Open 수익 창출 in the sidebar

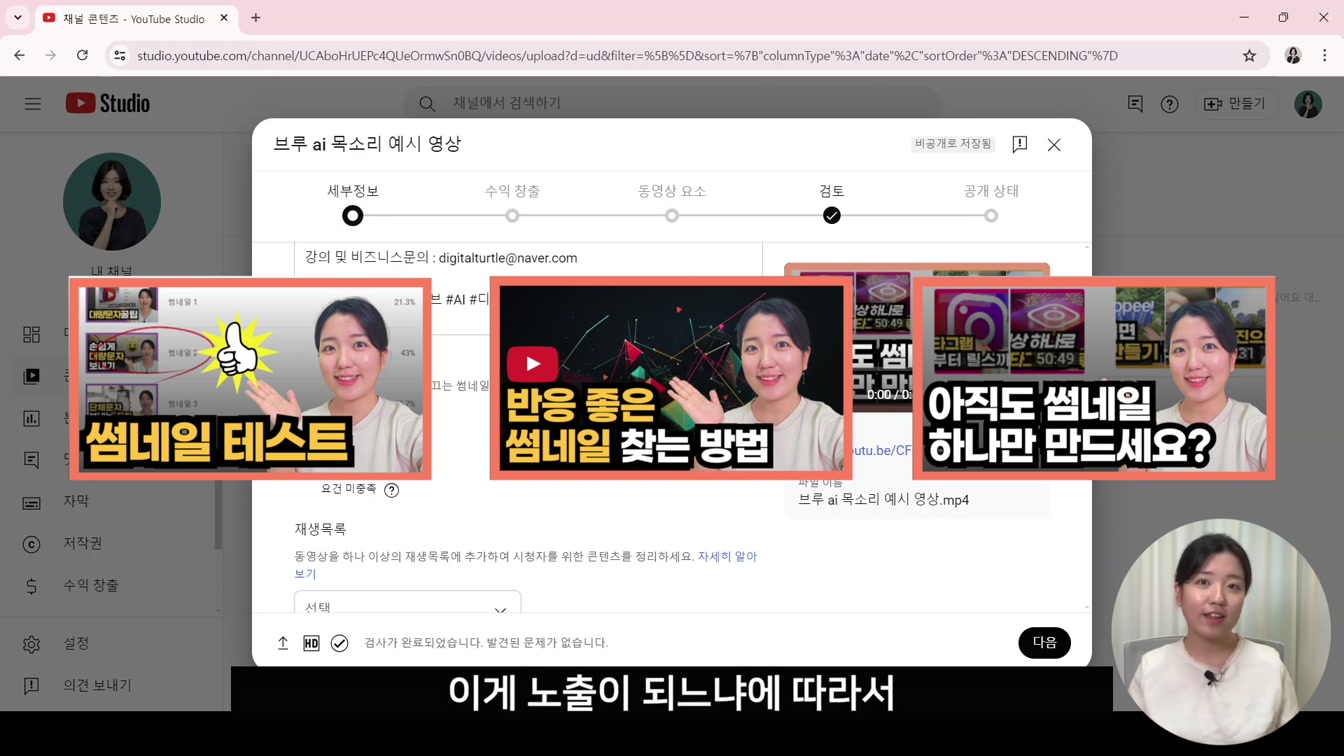[91, 585]
